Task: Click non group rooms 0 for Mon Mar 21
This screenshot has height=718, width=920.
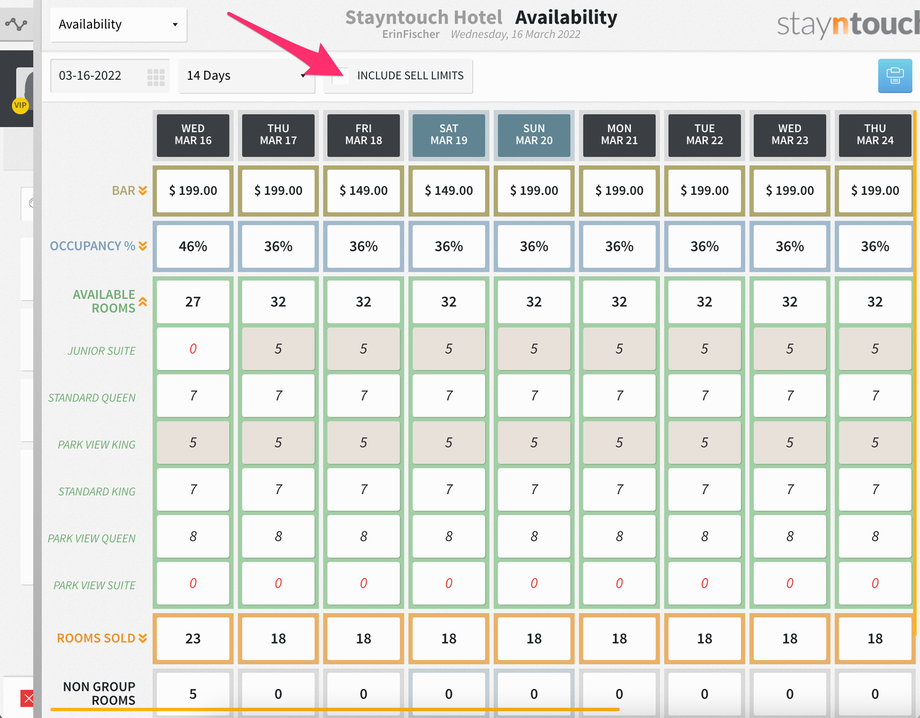Action: [x=619, y=694]
